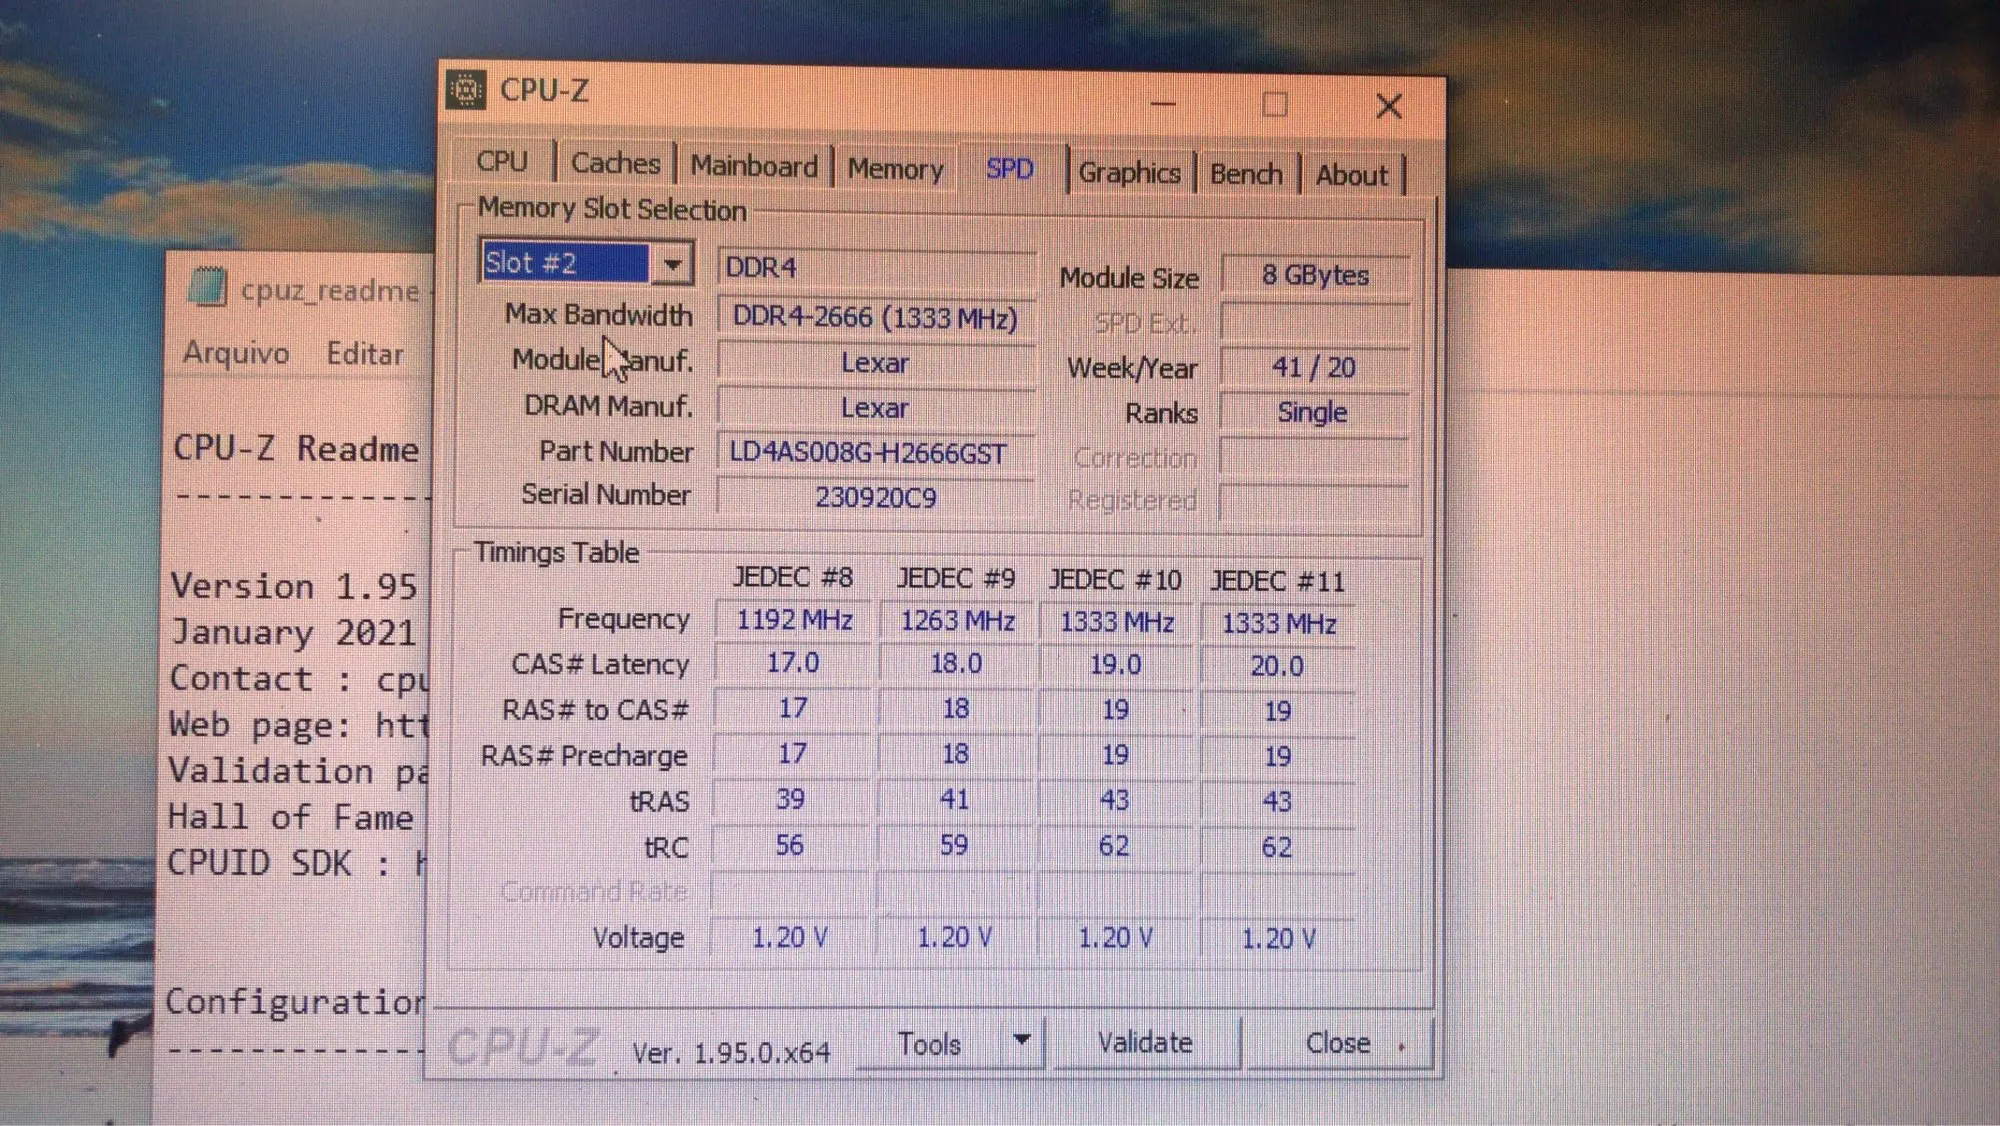Select the SPD tab
This screenshot has height=1126, width=2000.
coord(1009,169)
